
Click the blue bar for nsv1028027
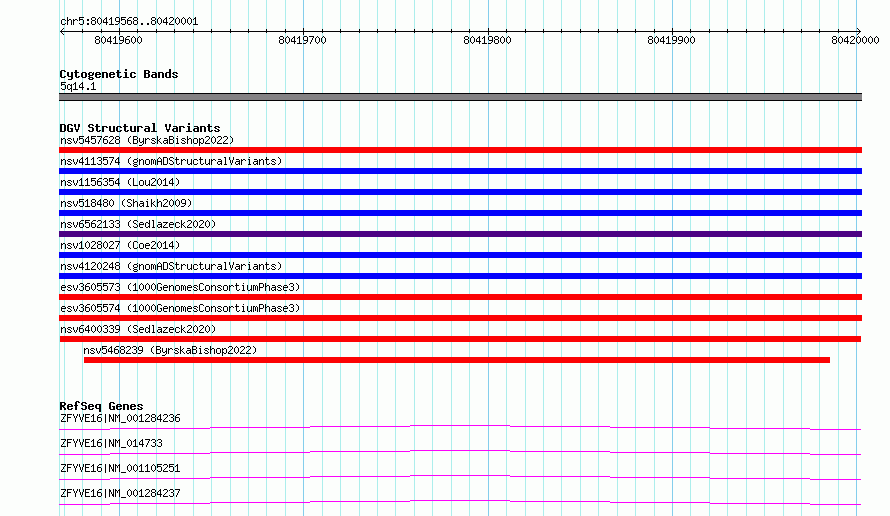coord(460,255)
